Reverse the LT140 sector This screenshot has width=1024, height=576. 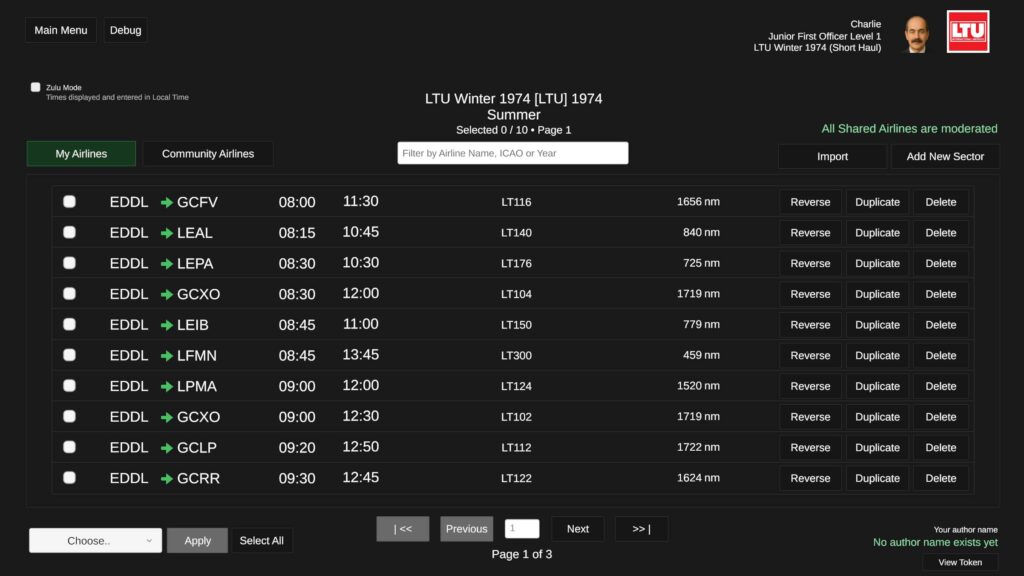tap(810, 232)
